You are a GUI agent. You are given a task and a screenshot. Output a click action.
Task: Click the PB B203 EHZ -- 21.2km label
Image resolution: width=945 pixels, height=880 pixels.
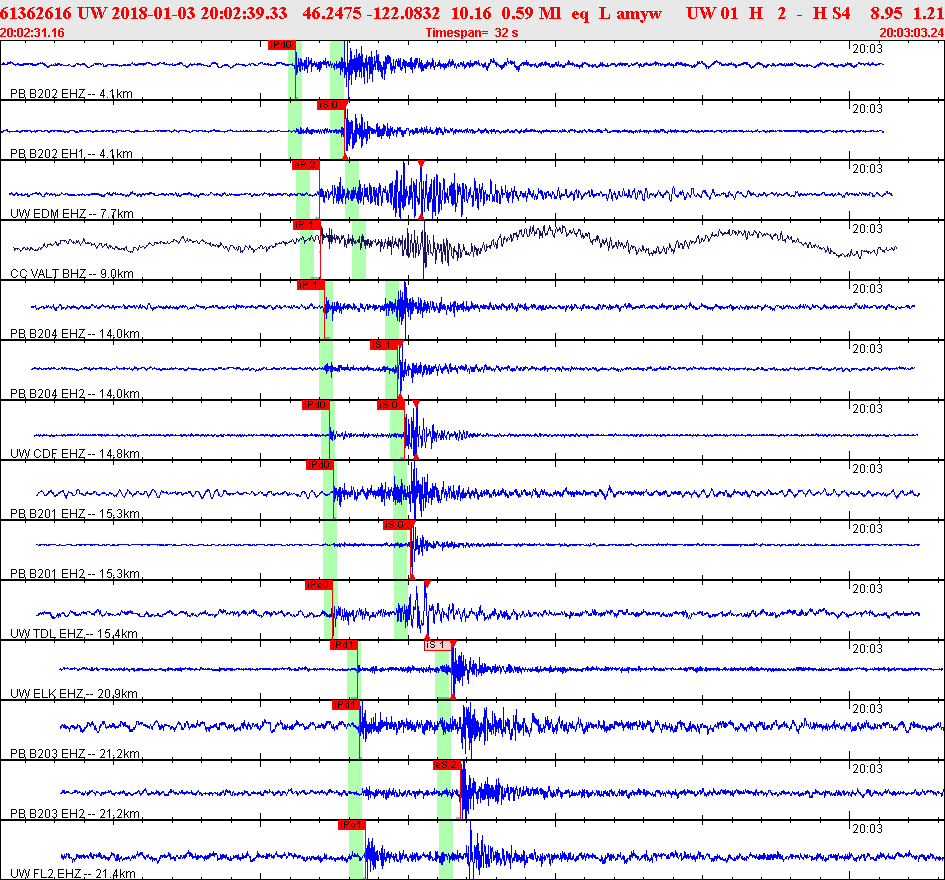(x=75, y=753)
